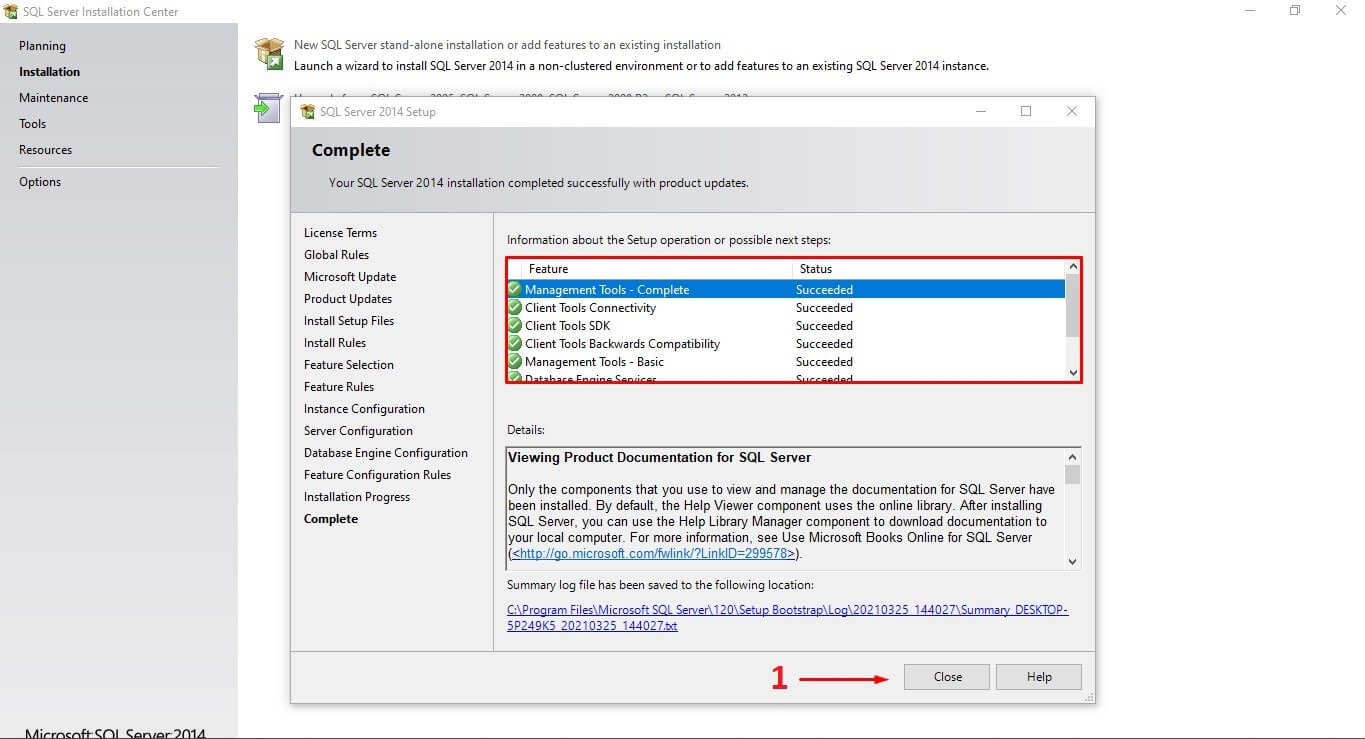Image resolution: width=1365 pixels, height=739 pixels.
Task: Click Succeeded status of Client Tools SDK
Action: [824, 326]
